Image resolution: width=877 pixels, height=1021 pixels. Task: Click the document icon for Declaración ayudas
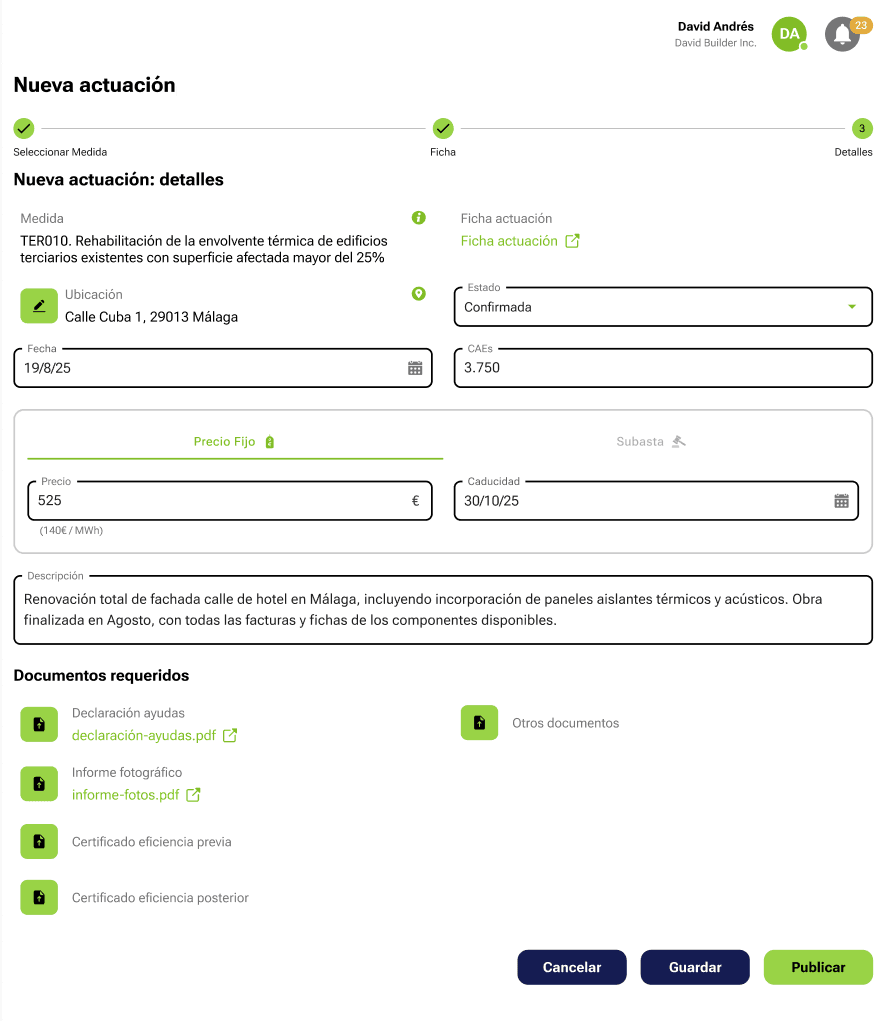(x=38, y=722)
